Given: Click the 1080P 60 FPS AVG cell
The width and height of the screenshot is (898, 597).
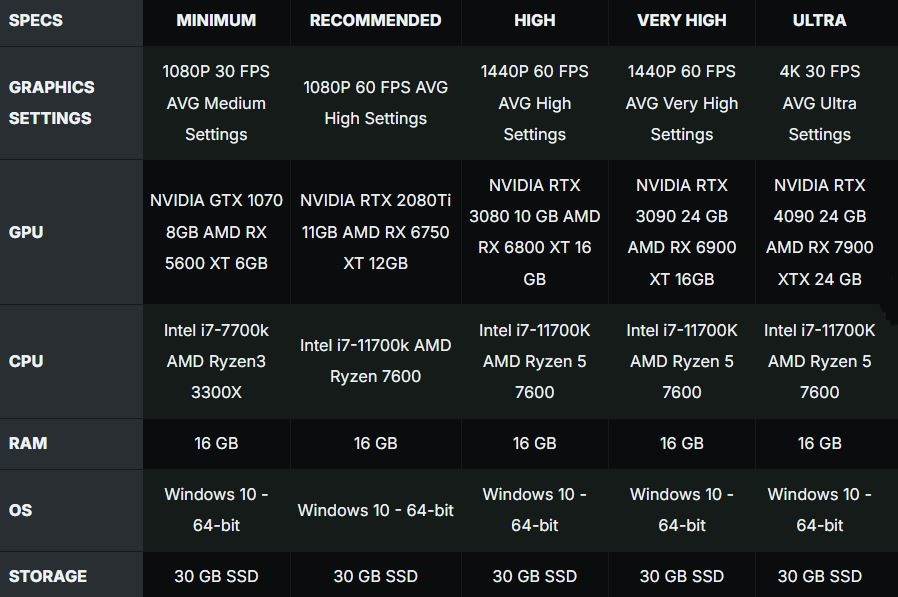Looking at the screenshot, I should click(375, 102).
